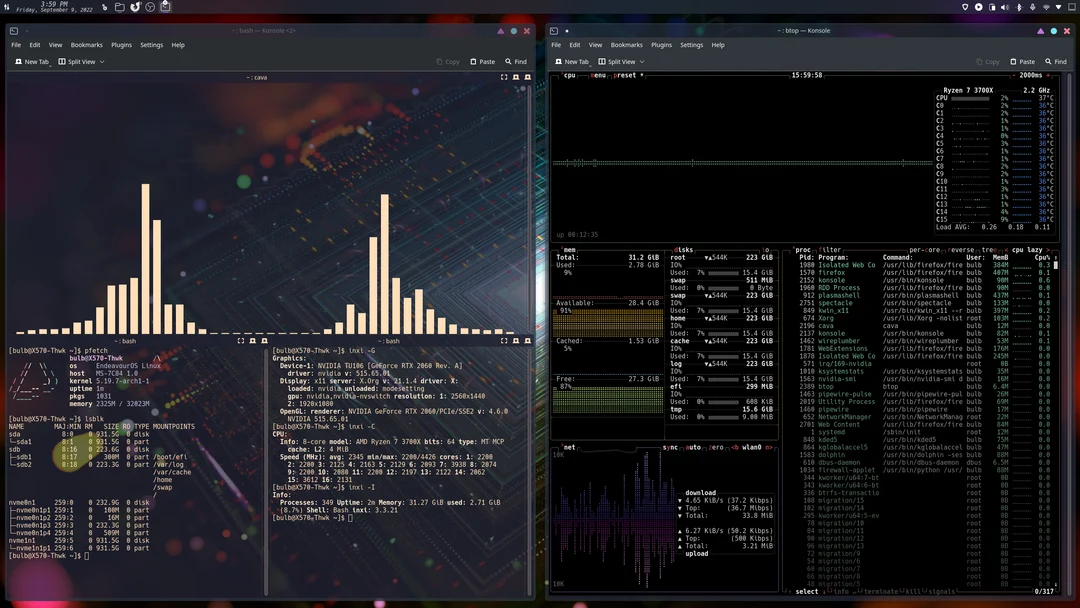
Task: Click the microphone icon in the system tray
Action: (1031, 7)
